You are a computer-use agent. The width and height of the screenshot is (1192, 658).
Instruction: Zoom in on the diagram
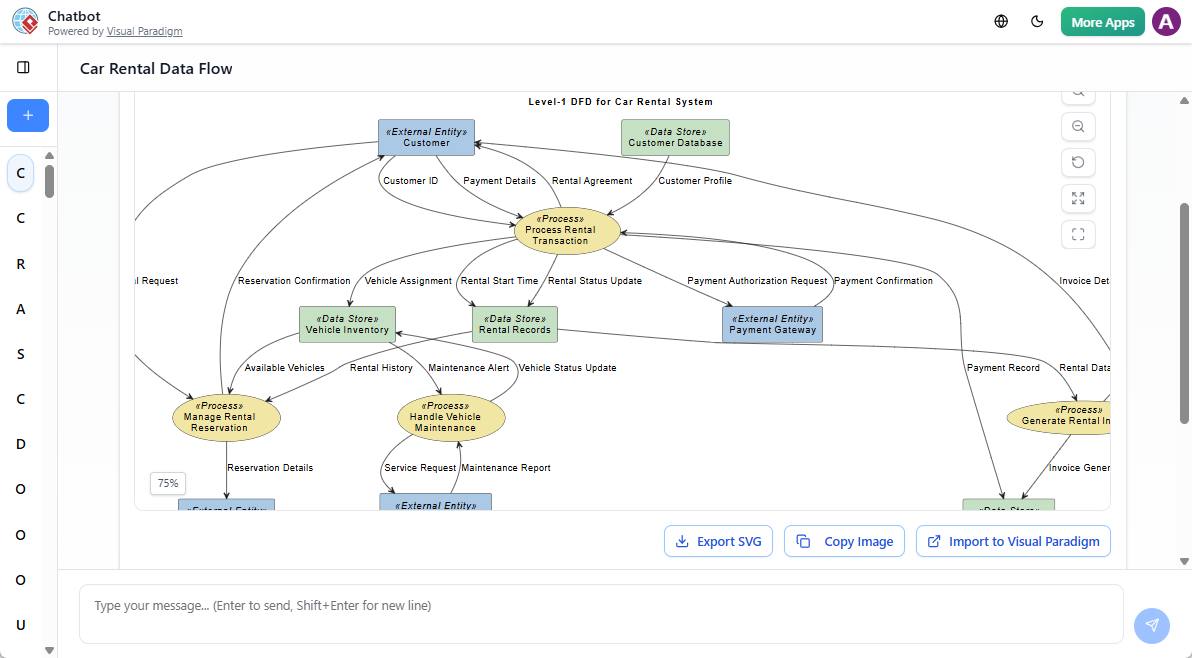coord(1078,91)
